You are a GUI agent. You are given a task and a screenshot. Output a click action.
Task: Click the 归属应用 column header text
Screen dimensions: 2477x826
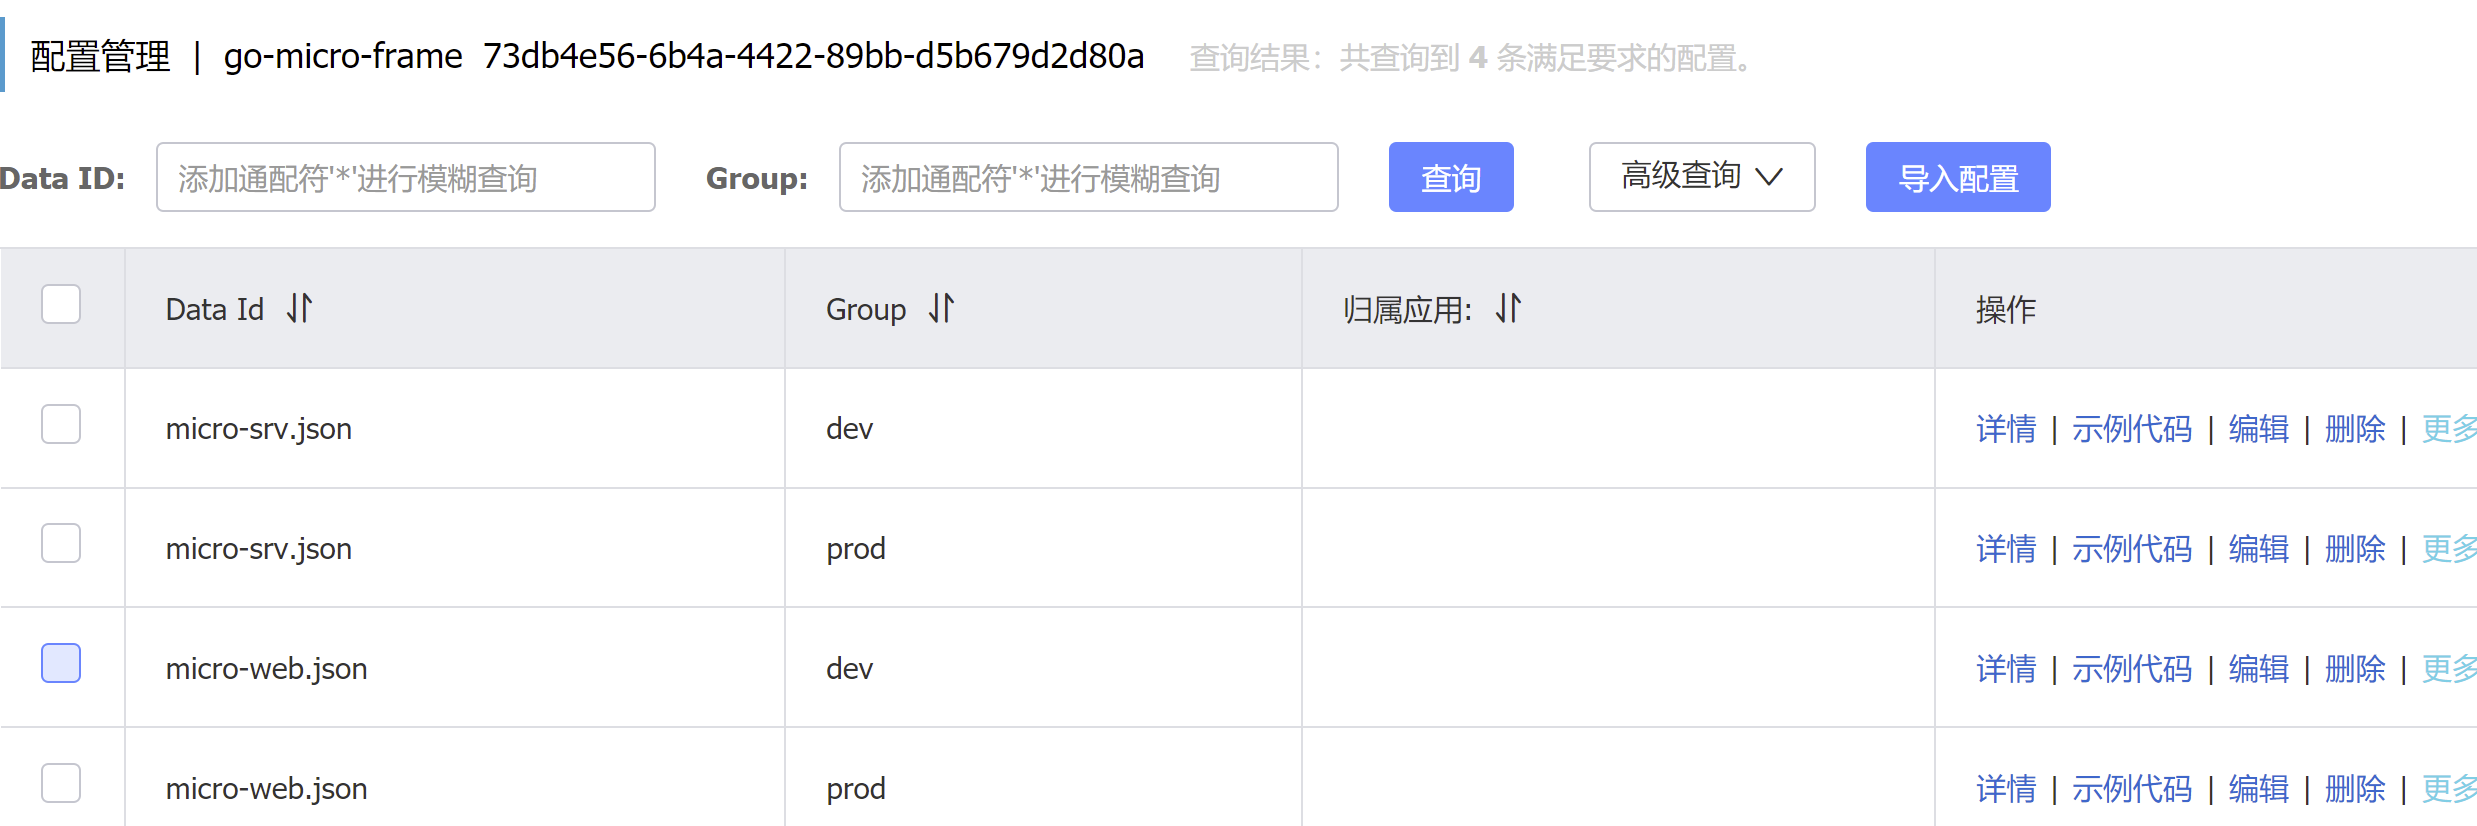coord(1408,309)
